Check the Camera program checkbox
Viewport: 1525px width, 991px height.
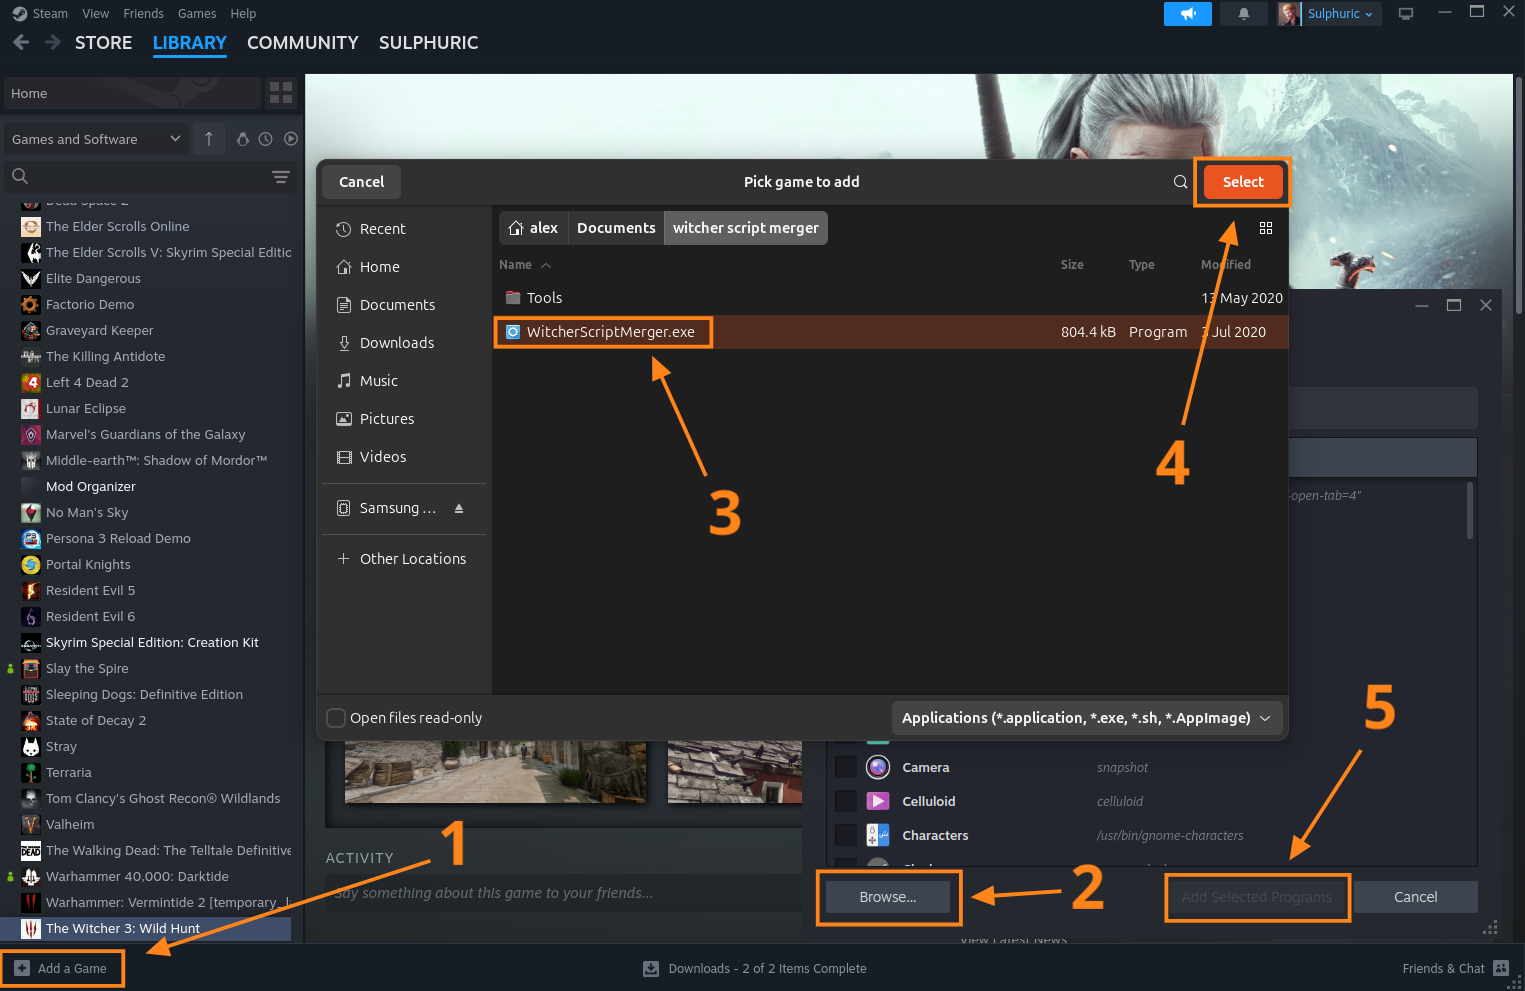(x=846, y=767)
